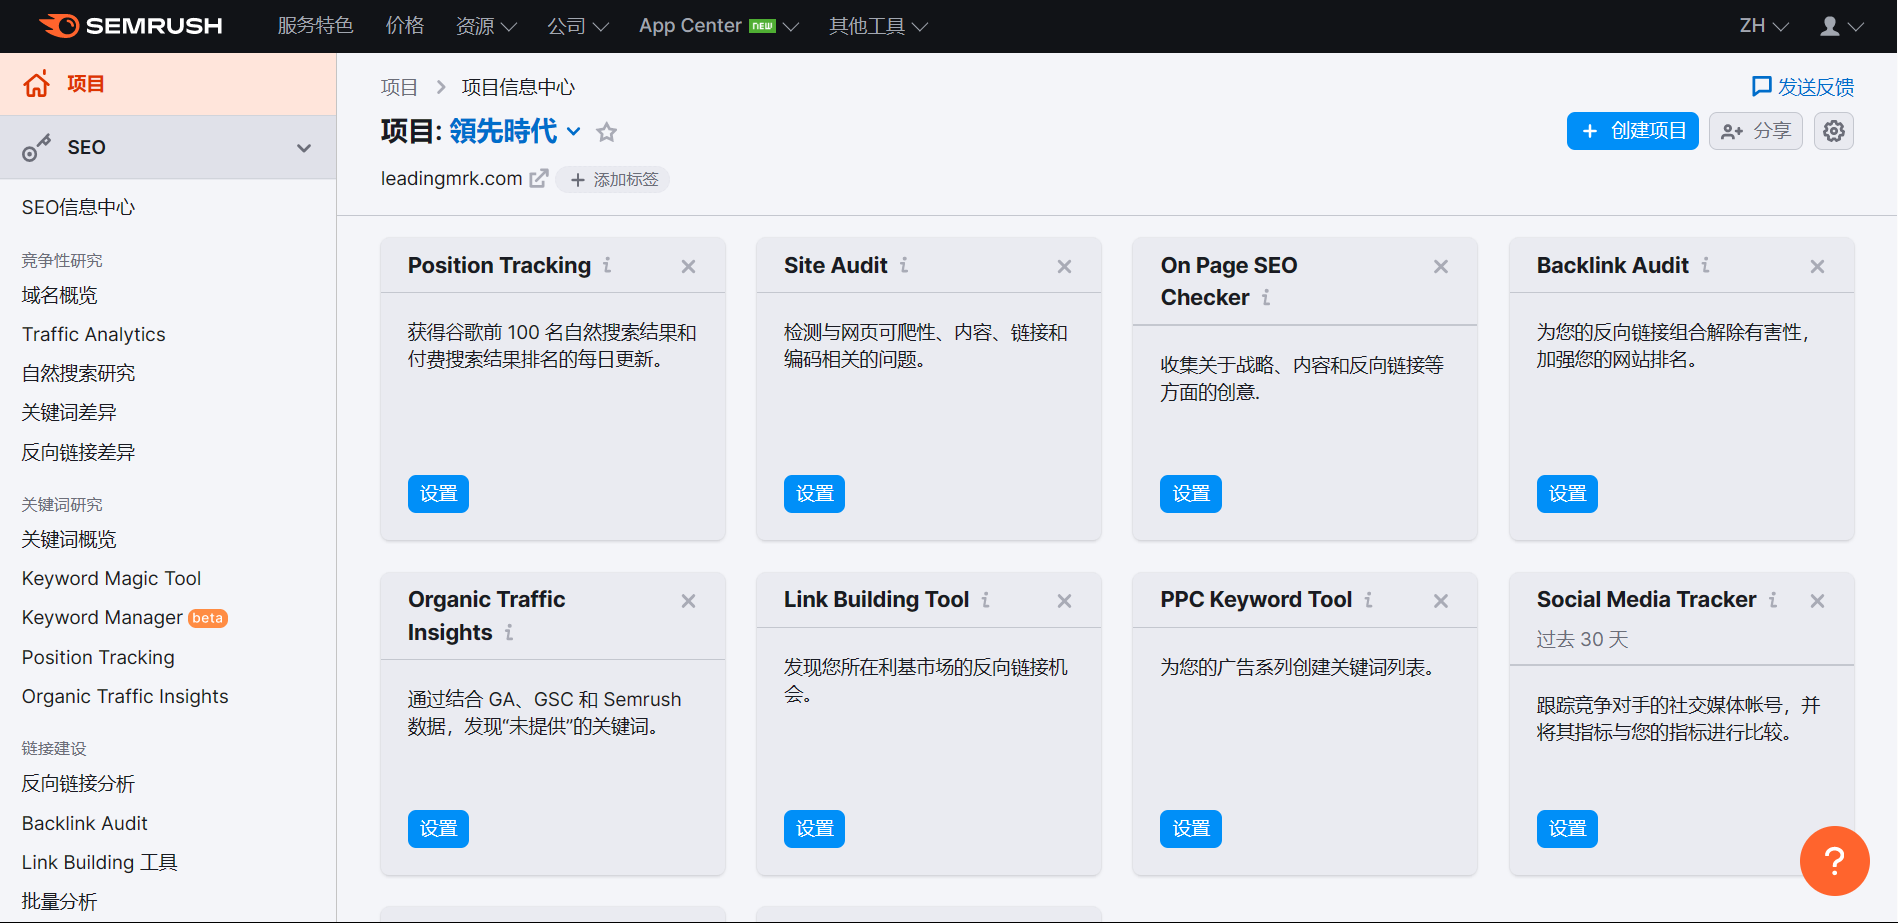The image size is (1898, 923).
Task: Click the info icon on Backlink Audit
Action: [1705, 265]
